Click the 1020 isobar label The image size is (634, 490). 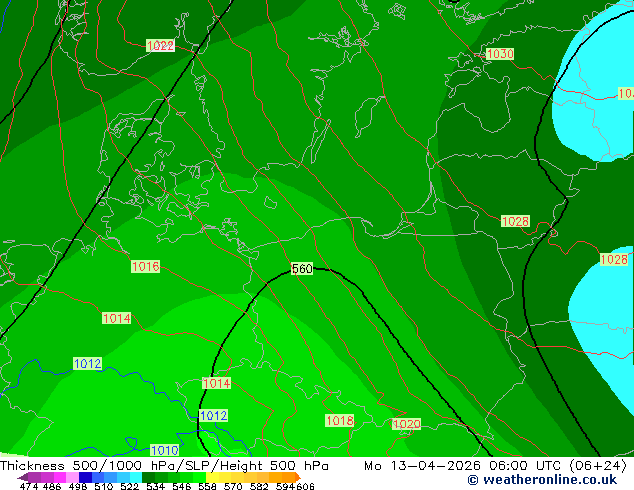click(406, 424)
